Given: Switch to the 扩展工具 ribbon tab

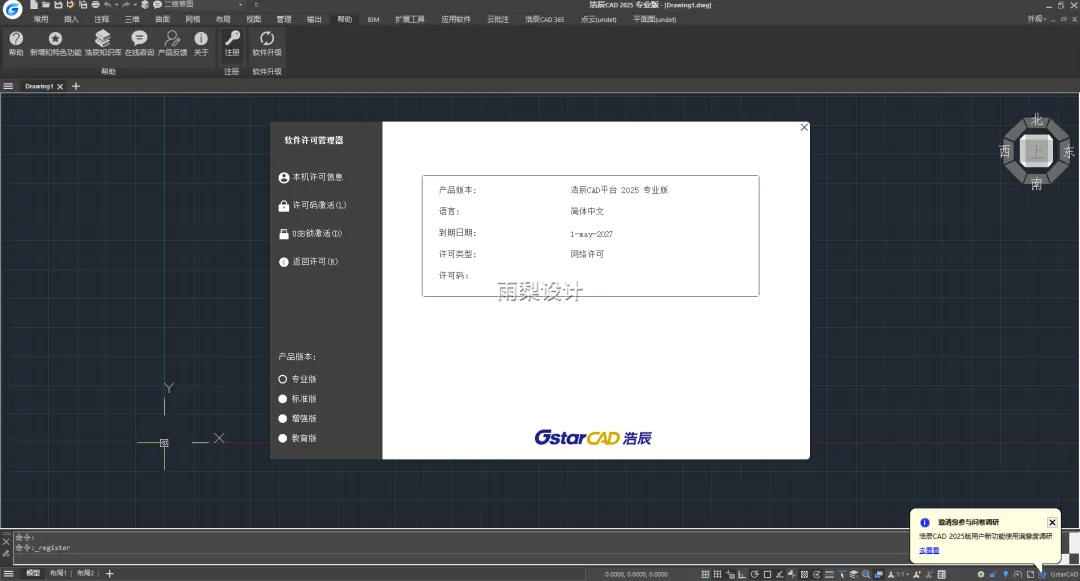Looking at the screenshot, I should (x=410, y=19).
